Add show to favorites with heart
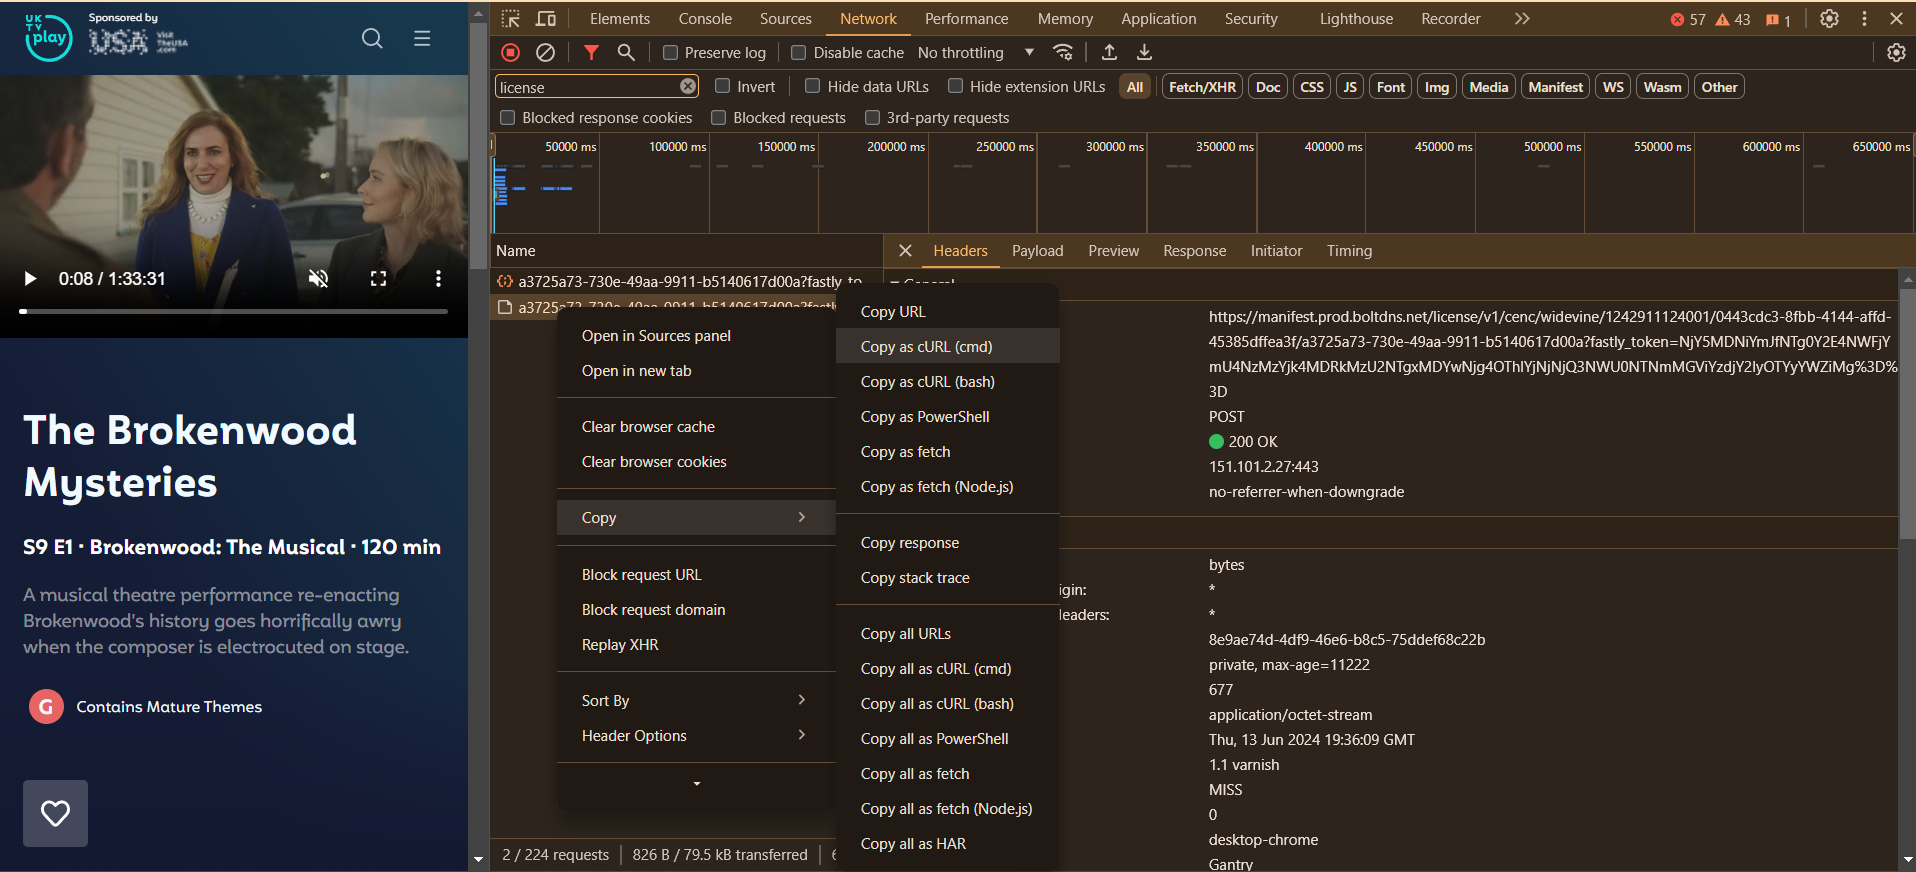The height and width of the screenshot is (872, 1916). click(55, 813)
